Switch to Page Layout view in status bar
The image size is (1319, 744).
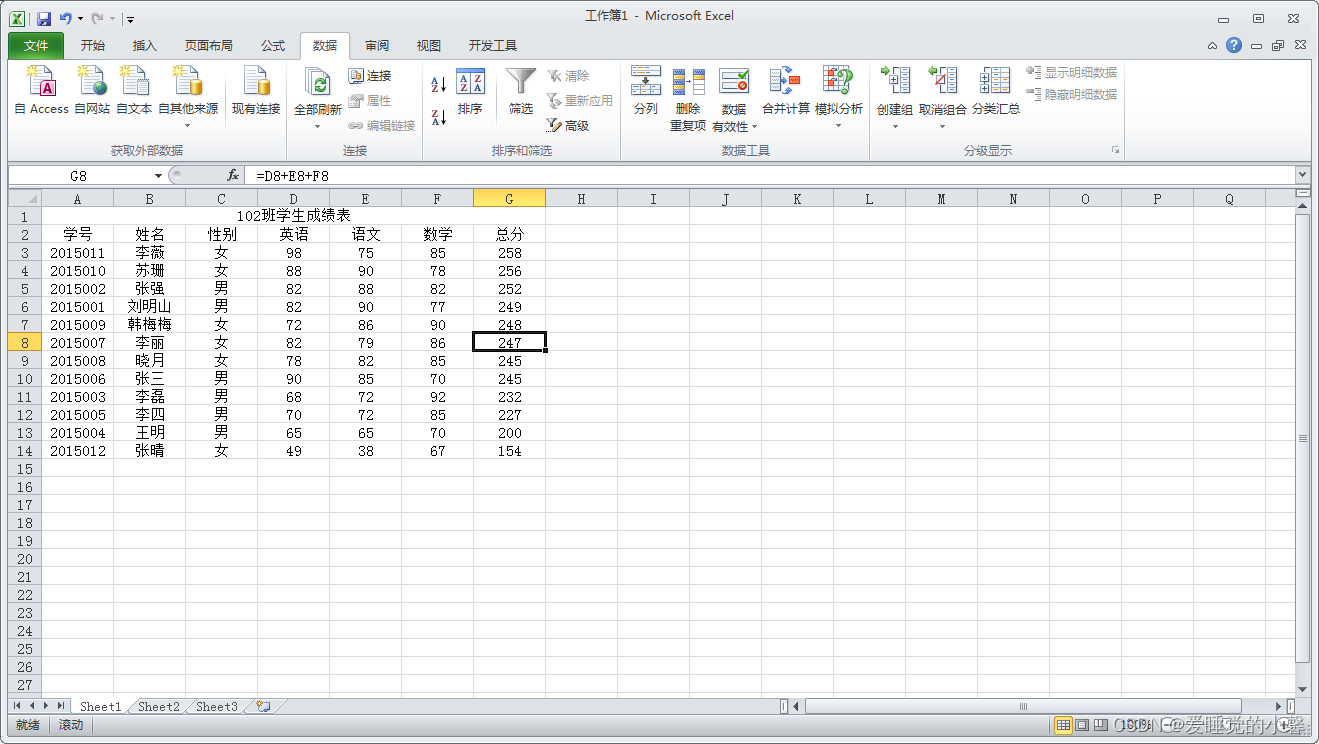pos(1082,724)
